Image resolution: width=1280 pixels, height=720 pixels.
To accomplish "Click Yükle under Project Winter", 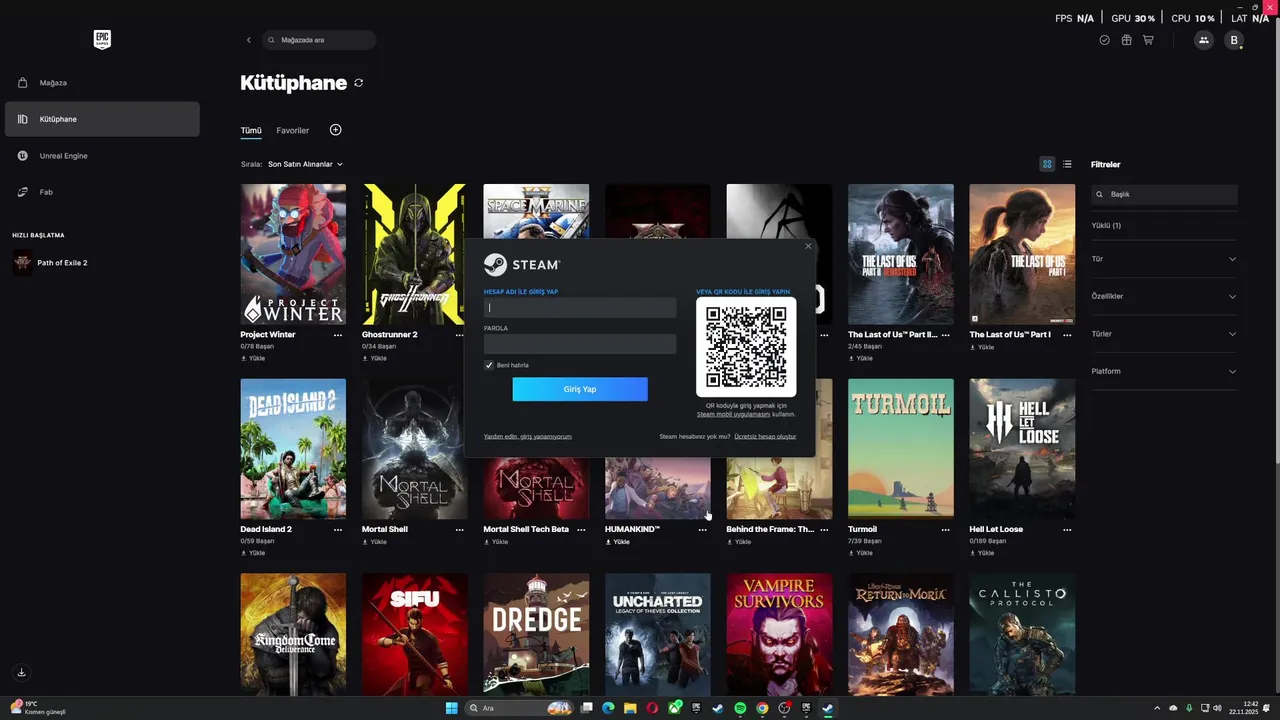I will pyautogui.click(x=253, y=358).
